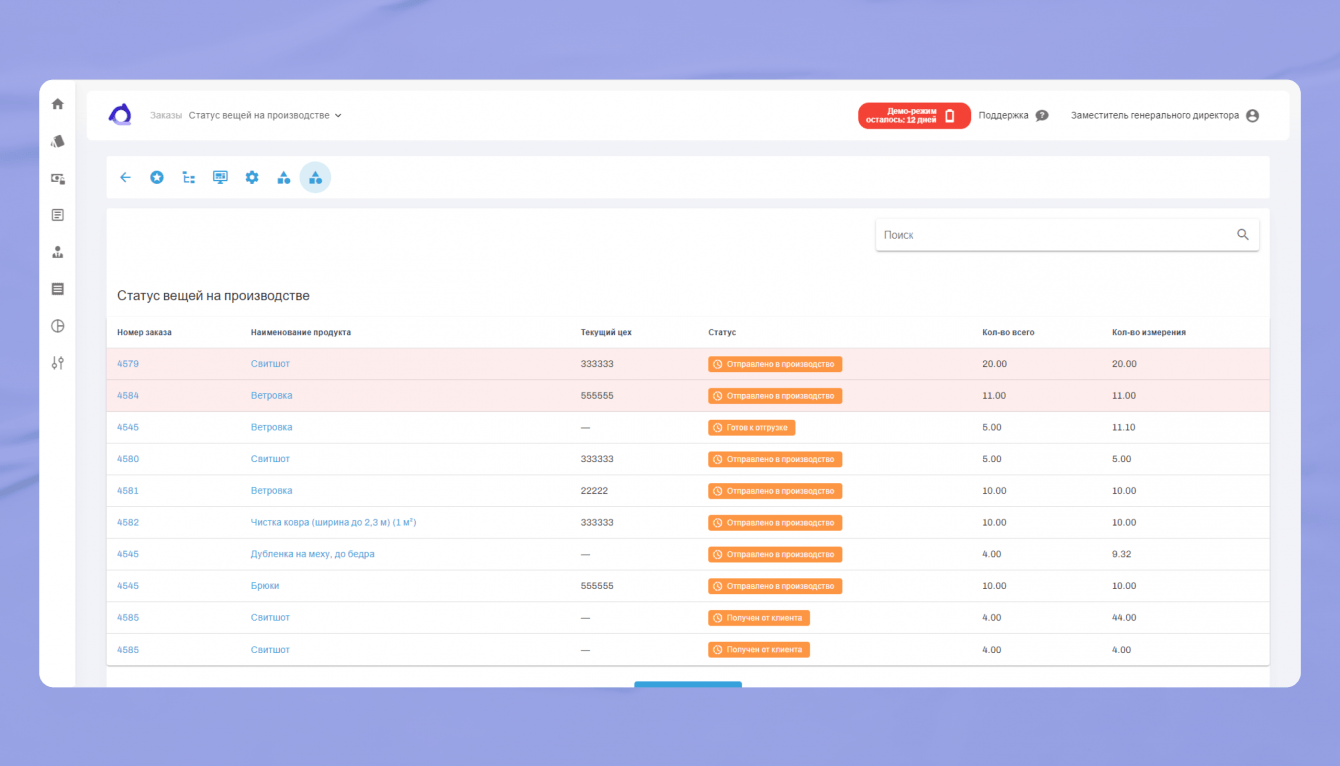The image size is (1340, 766).
Task: Open order number 4581
Action: [128, 491]
